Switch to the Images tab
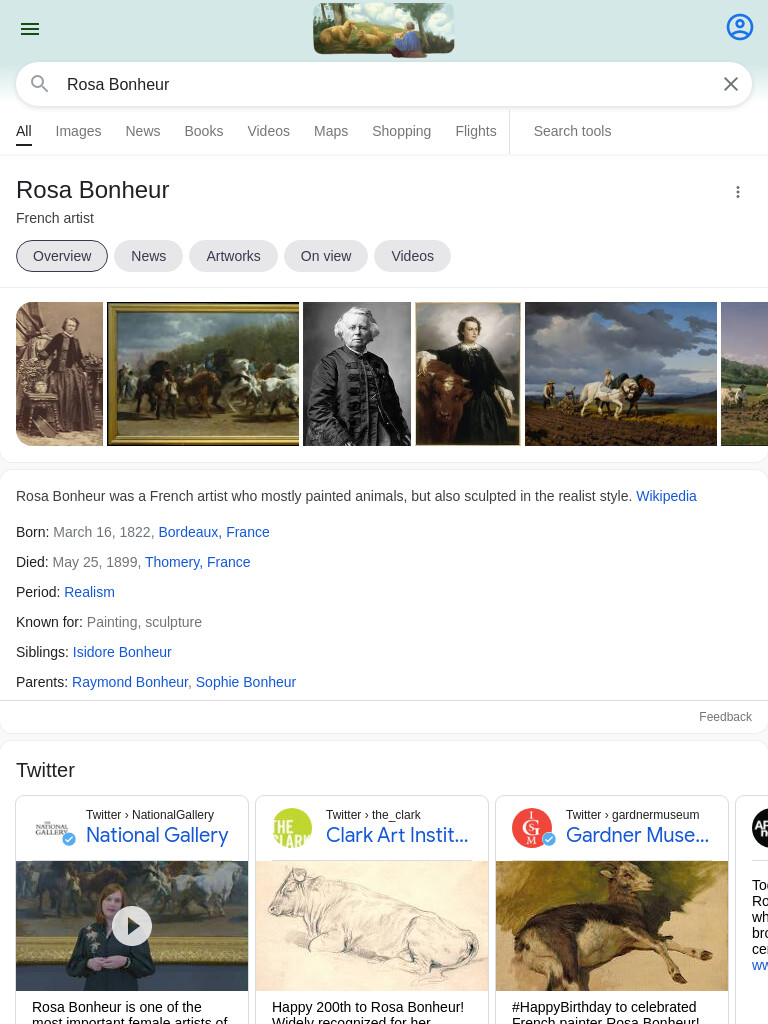 click(78, 131)
